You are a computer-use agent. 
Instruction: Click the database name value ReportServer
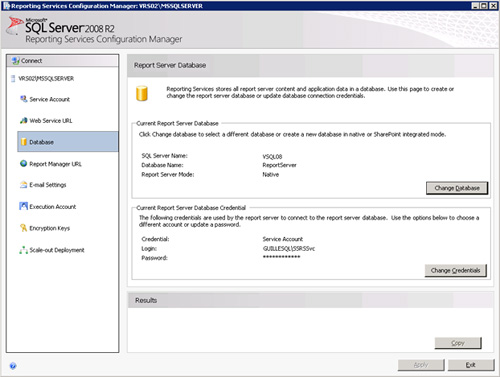279,165
